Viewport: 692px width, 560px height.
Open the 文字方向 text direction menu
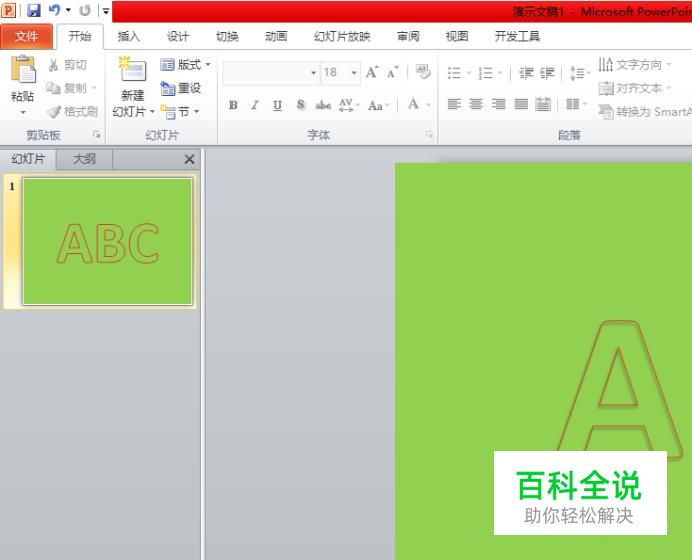[635, 65]
